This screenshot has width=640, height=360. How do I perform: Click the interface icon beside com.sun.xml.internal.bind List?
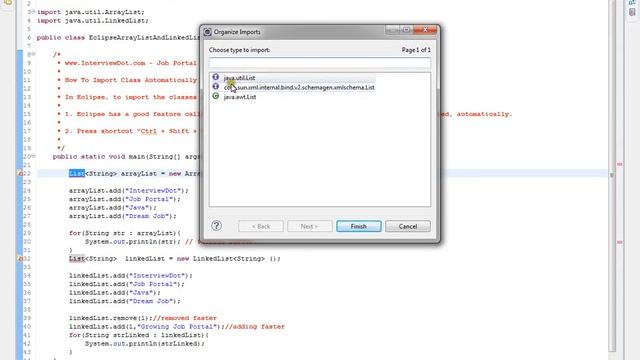(216, 87)
